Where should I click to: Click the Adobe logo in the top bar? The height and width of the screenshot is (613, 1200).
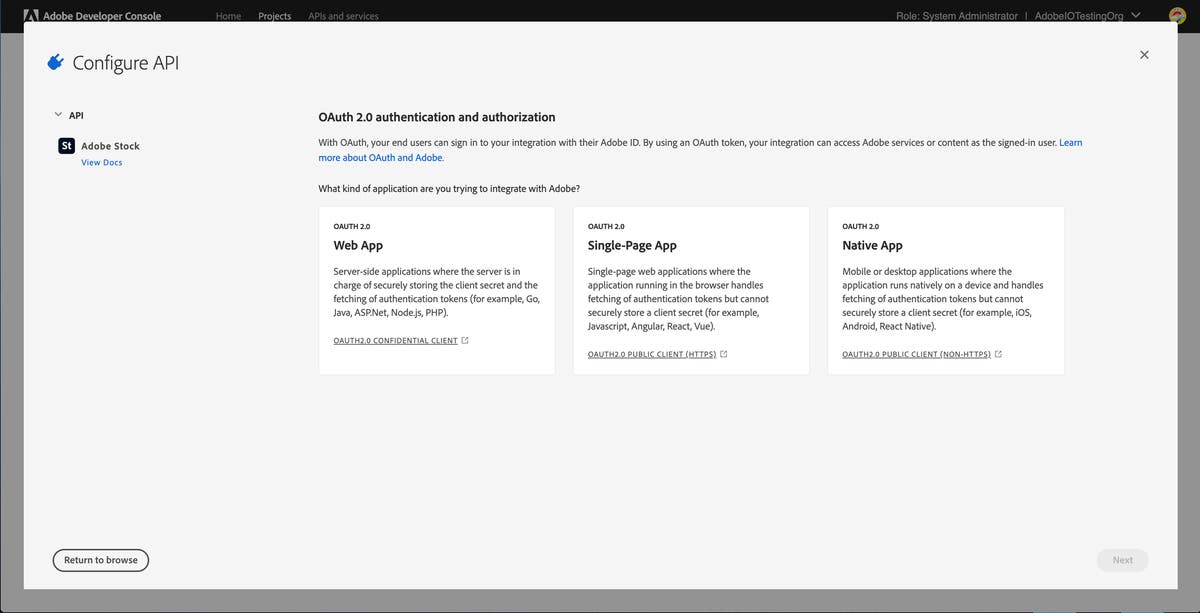pyautogui.click(x=31, y=15)
